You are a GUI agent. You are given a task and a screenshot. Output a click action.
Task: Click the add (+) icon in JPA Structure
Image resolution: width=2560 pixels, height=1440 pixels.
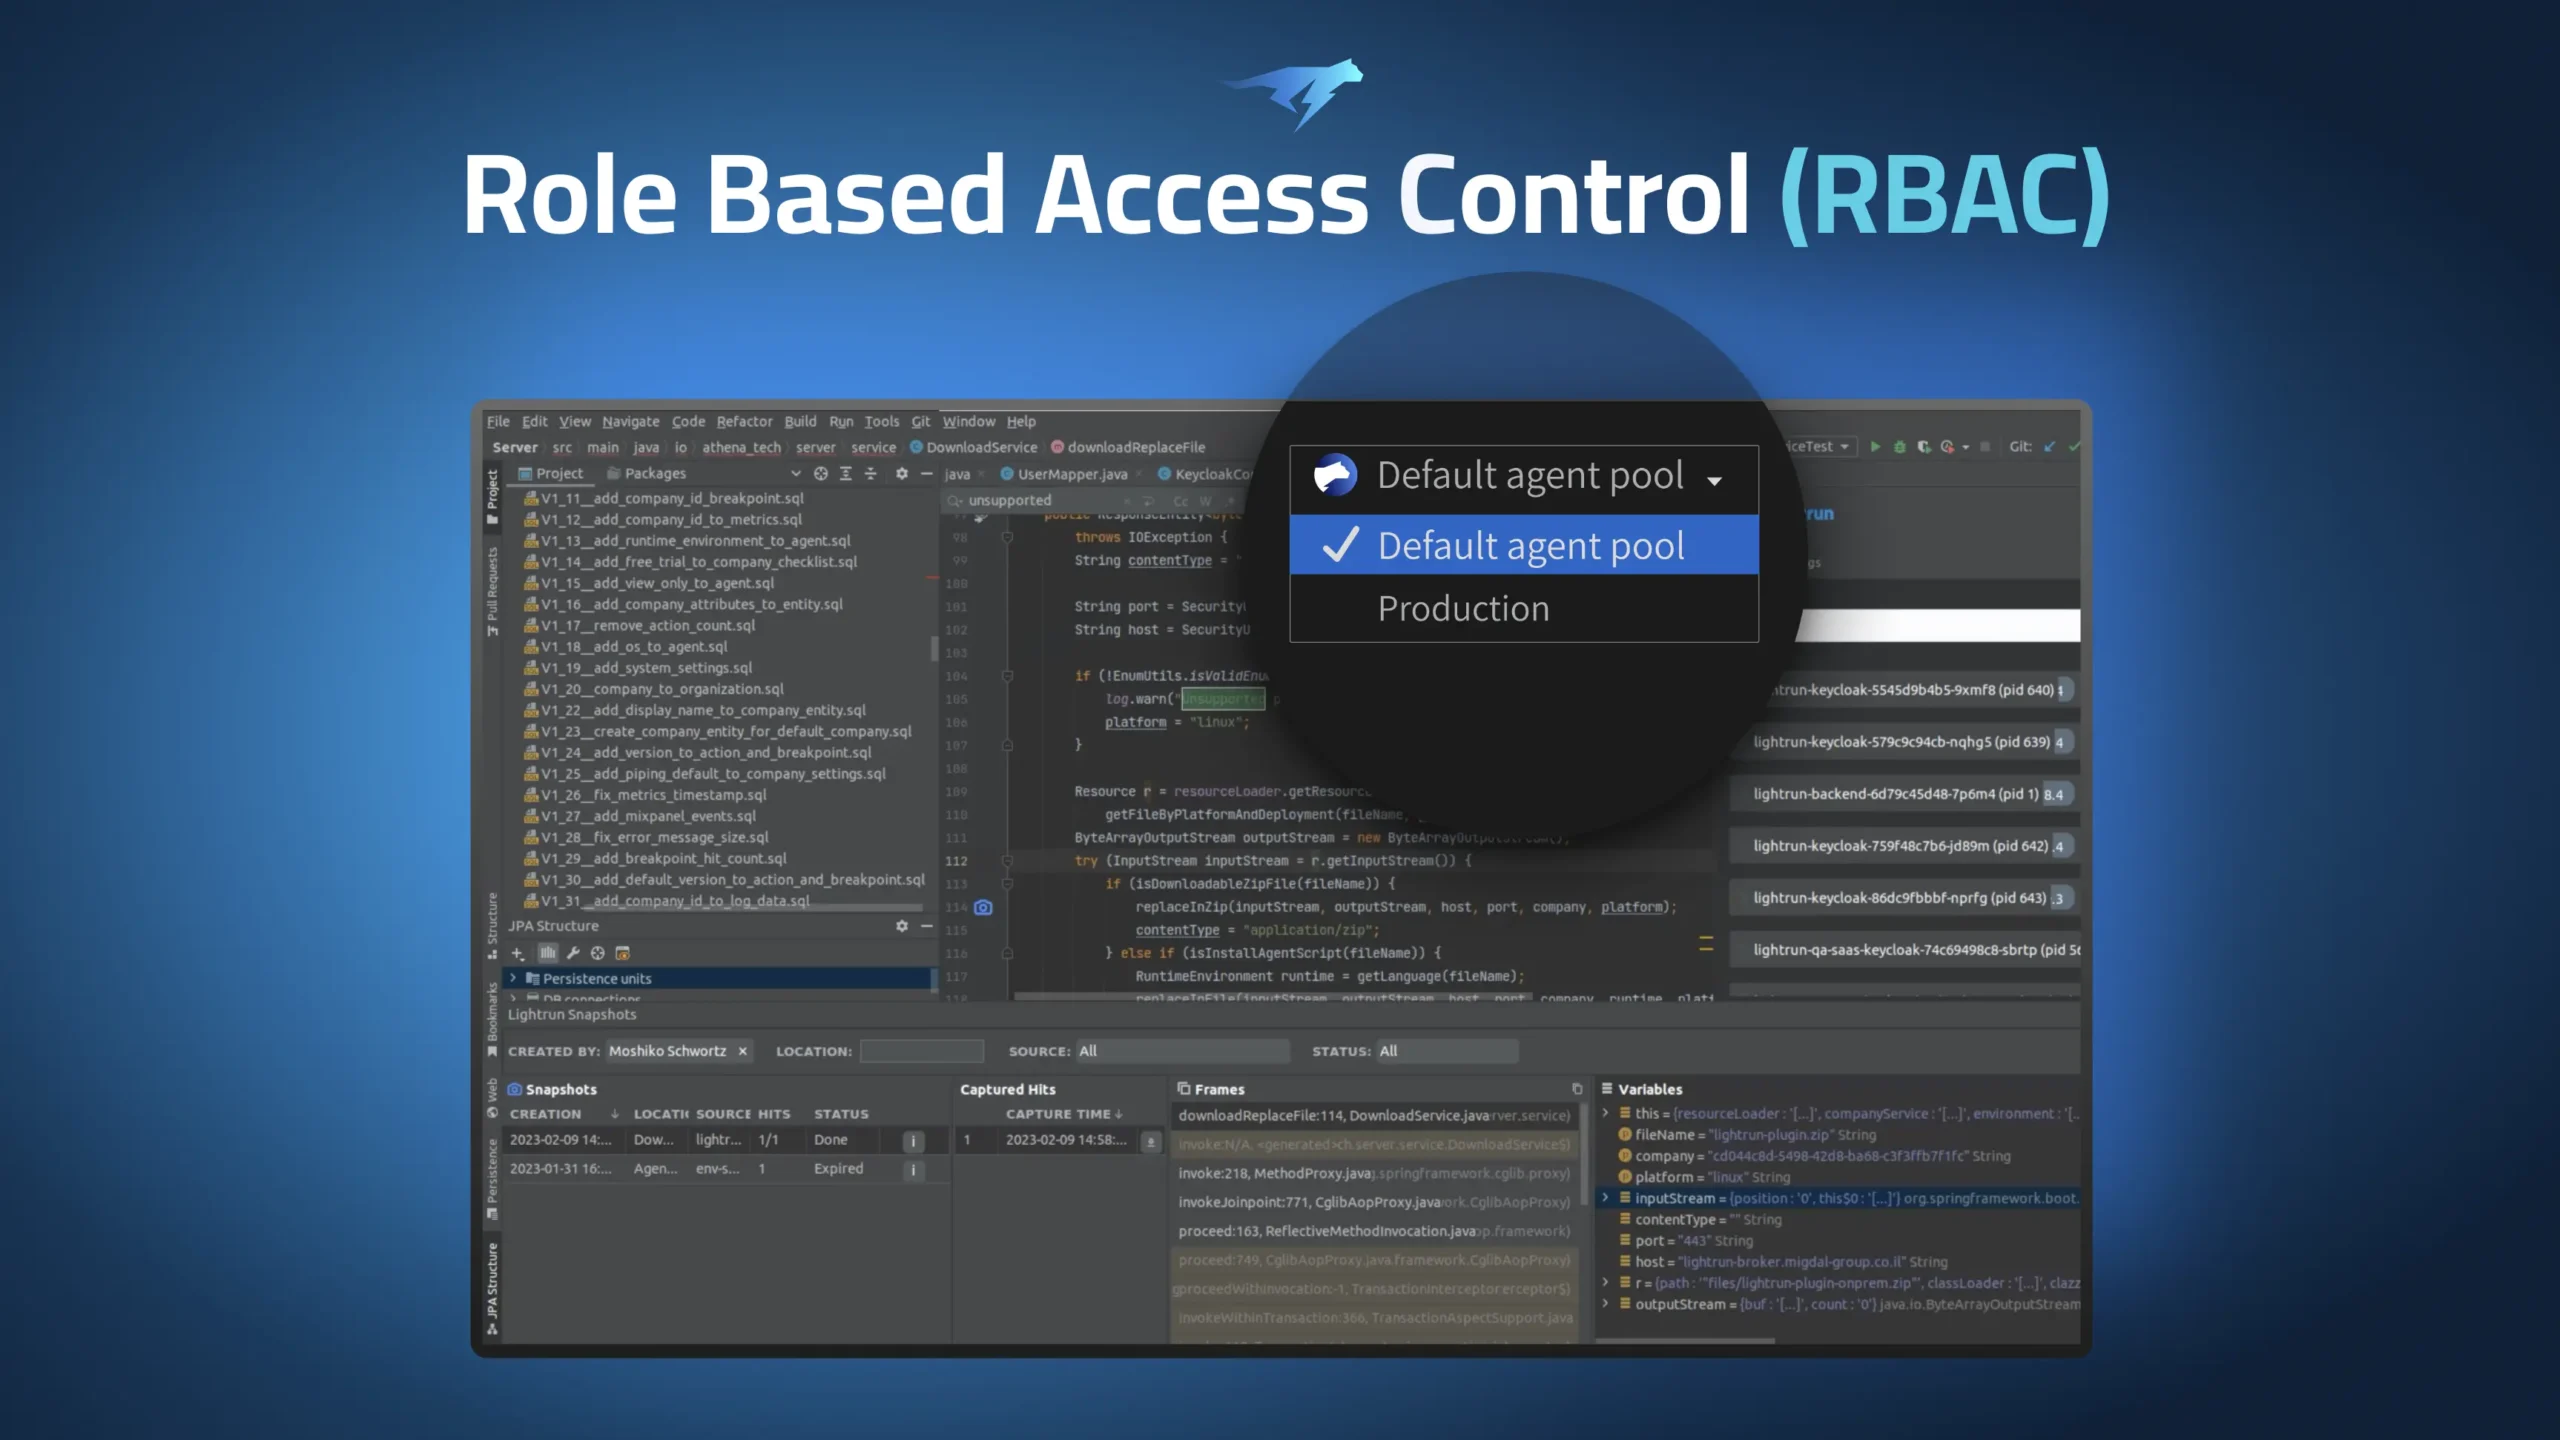[x=517, y=953]
